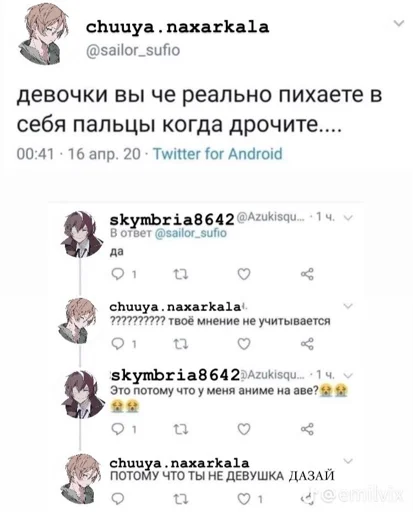The width and height of the screenshot is (413, 512).
Task: Like the 'да' reply by skymbria8642
Action: (x=244, y=274)
